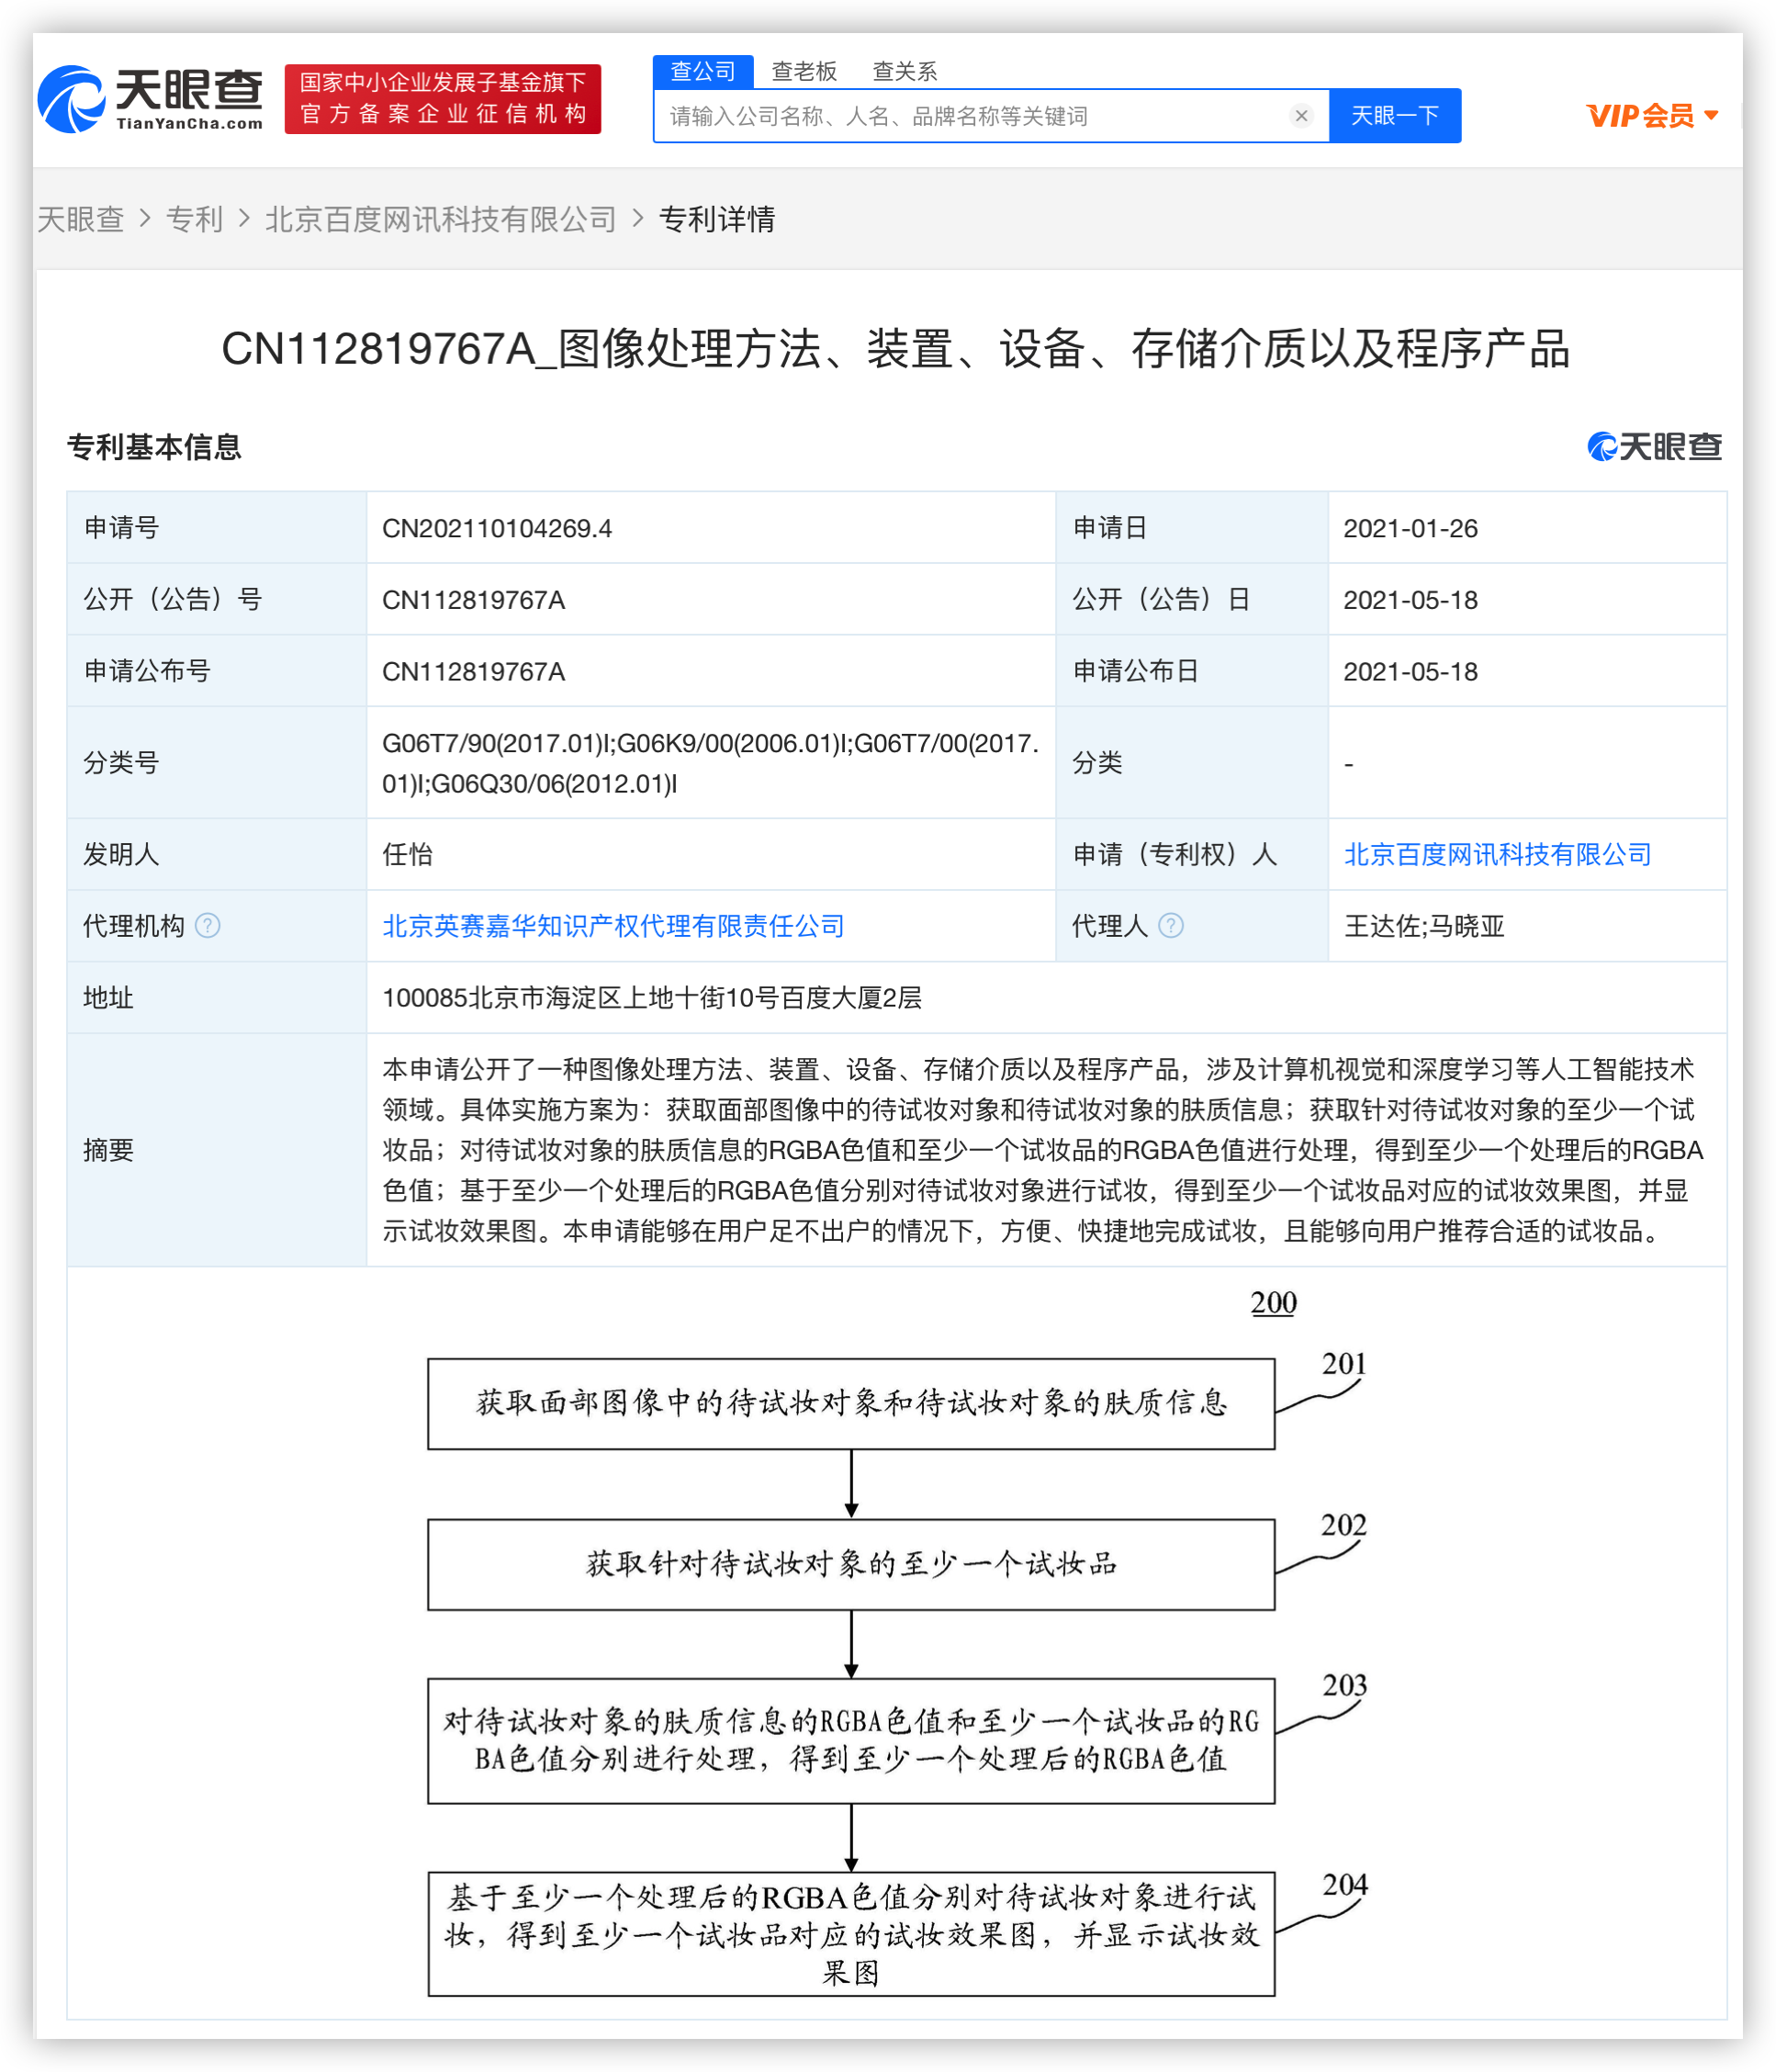
Task: Go to 天眼查 breadcrumb home
Action: tap(80, 219)
